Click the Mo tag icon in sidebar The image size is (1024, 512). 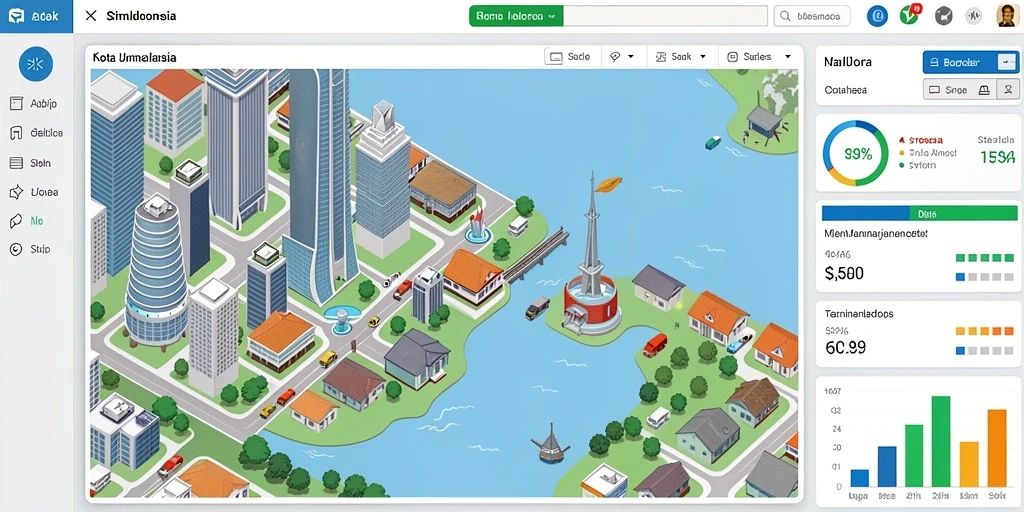(x=16, y=221)
